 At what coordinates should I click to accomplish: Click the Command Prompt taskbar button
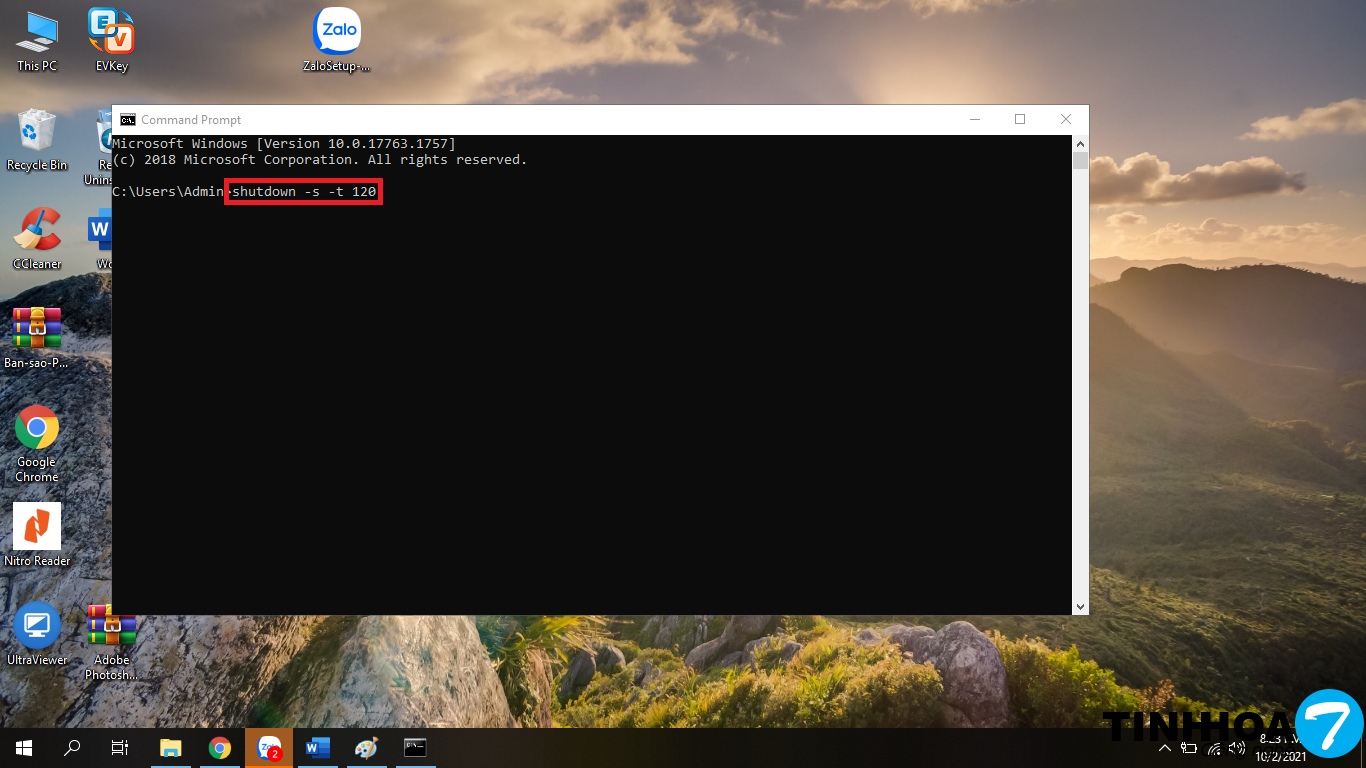pos(415,748)
